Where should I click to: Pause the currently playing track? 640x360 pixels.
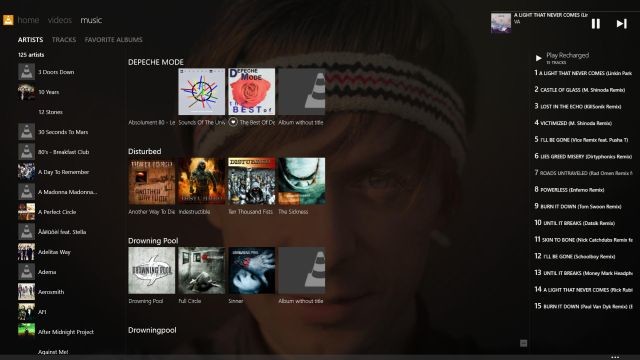(596, 24)
